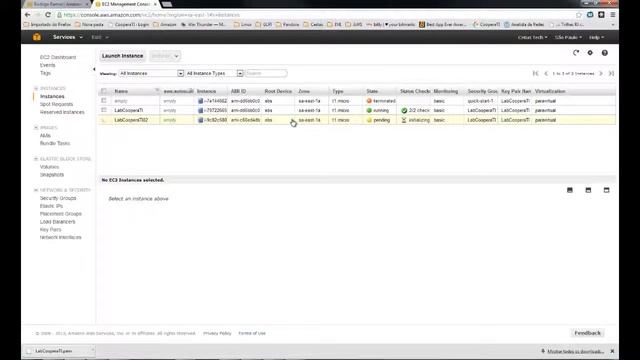The height and width of the screenshot is (360, 640).
Task: Go to the next page of instances
Action: pyautogui.click(x=601, y=73)
